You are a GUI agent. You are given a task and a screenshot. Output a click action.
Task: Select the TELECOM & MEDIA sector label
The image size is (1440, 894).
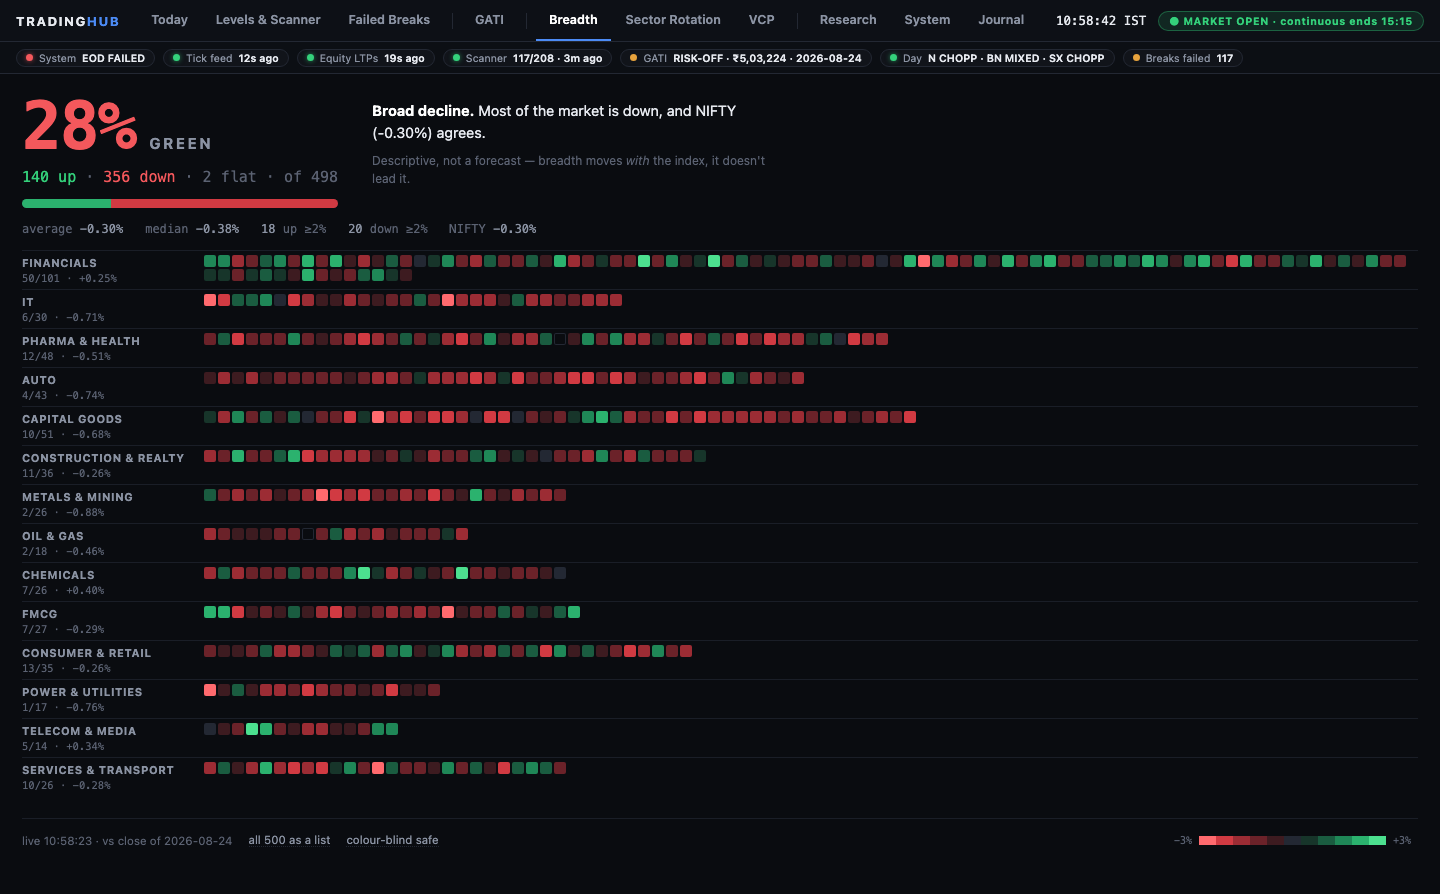[x=79, y=731]
